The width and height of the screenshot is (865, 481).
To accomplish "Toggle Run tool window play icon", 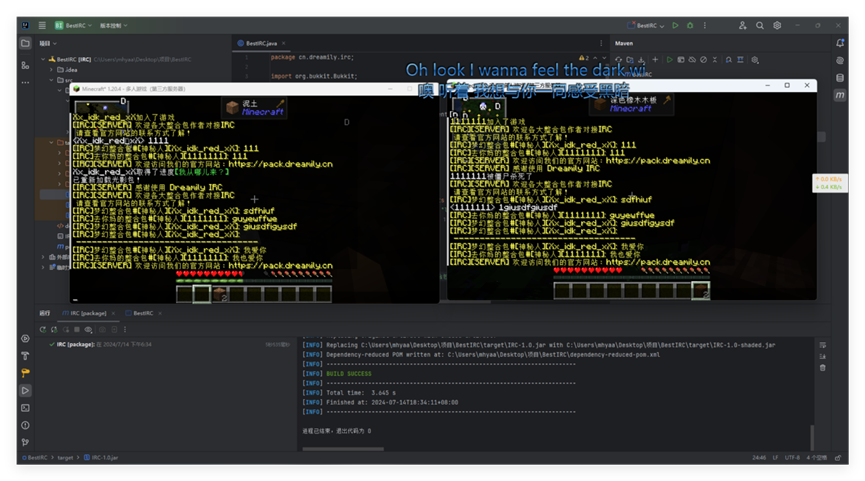I will [25, 391].
